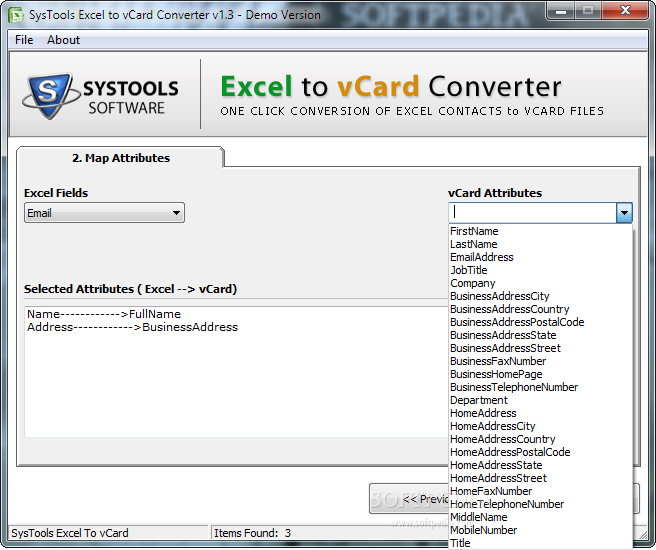Click the SysTools Excel To vCard status text
656x550 pixels.
click(69, 533)
